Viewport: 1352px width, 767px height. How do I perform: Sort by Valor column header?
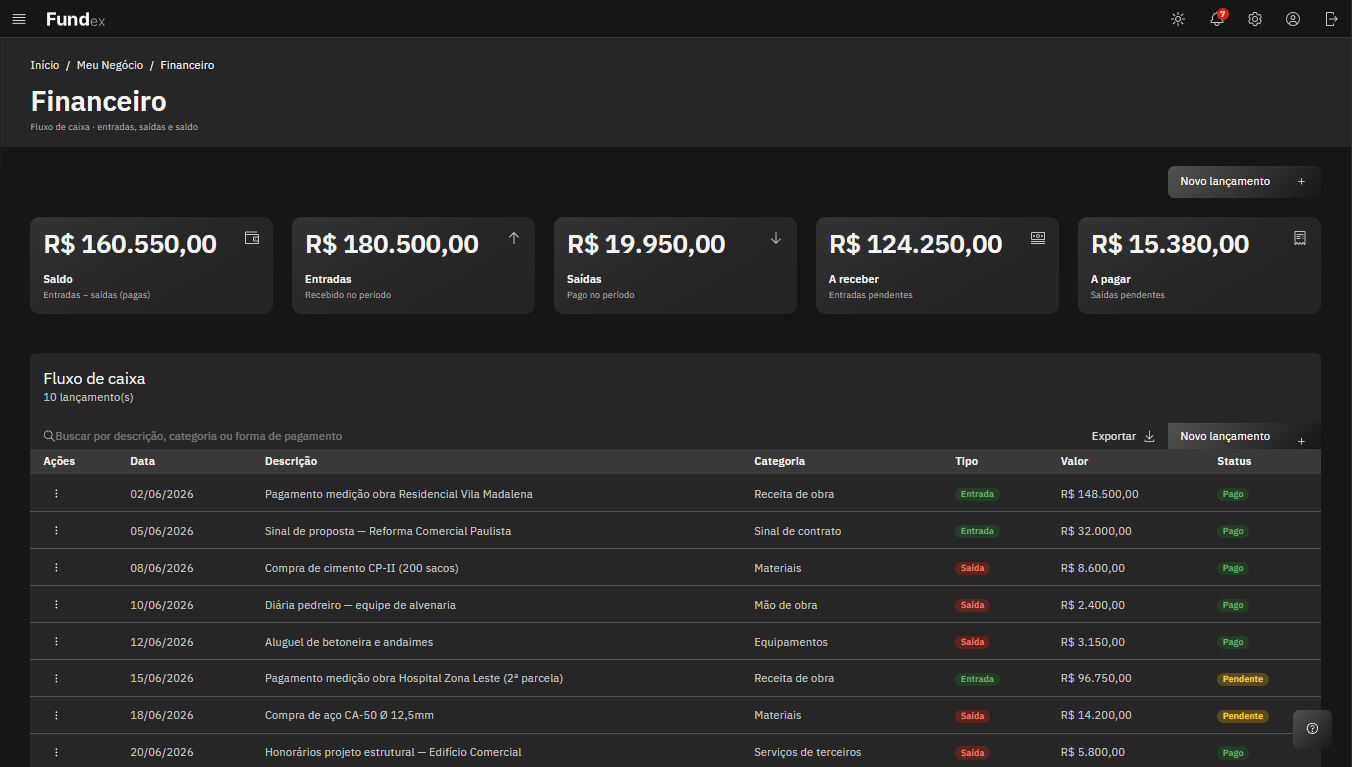1075,461
